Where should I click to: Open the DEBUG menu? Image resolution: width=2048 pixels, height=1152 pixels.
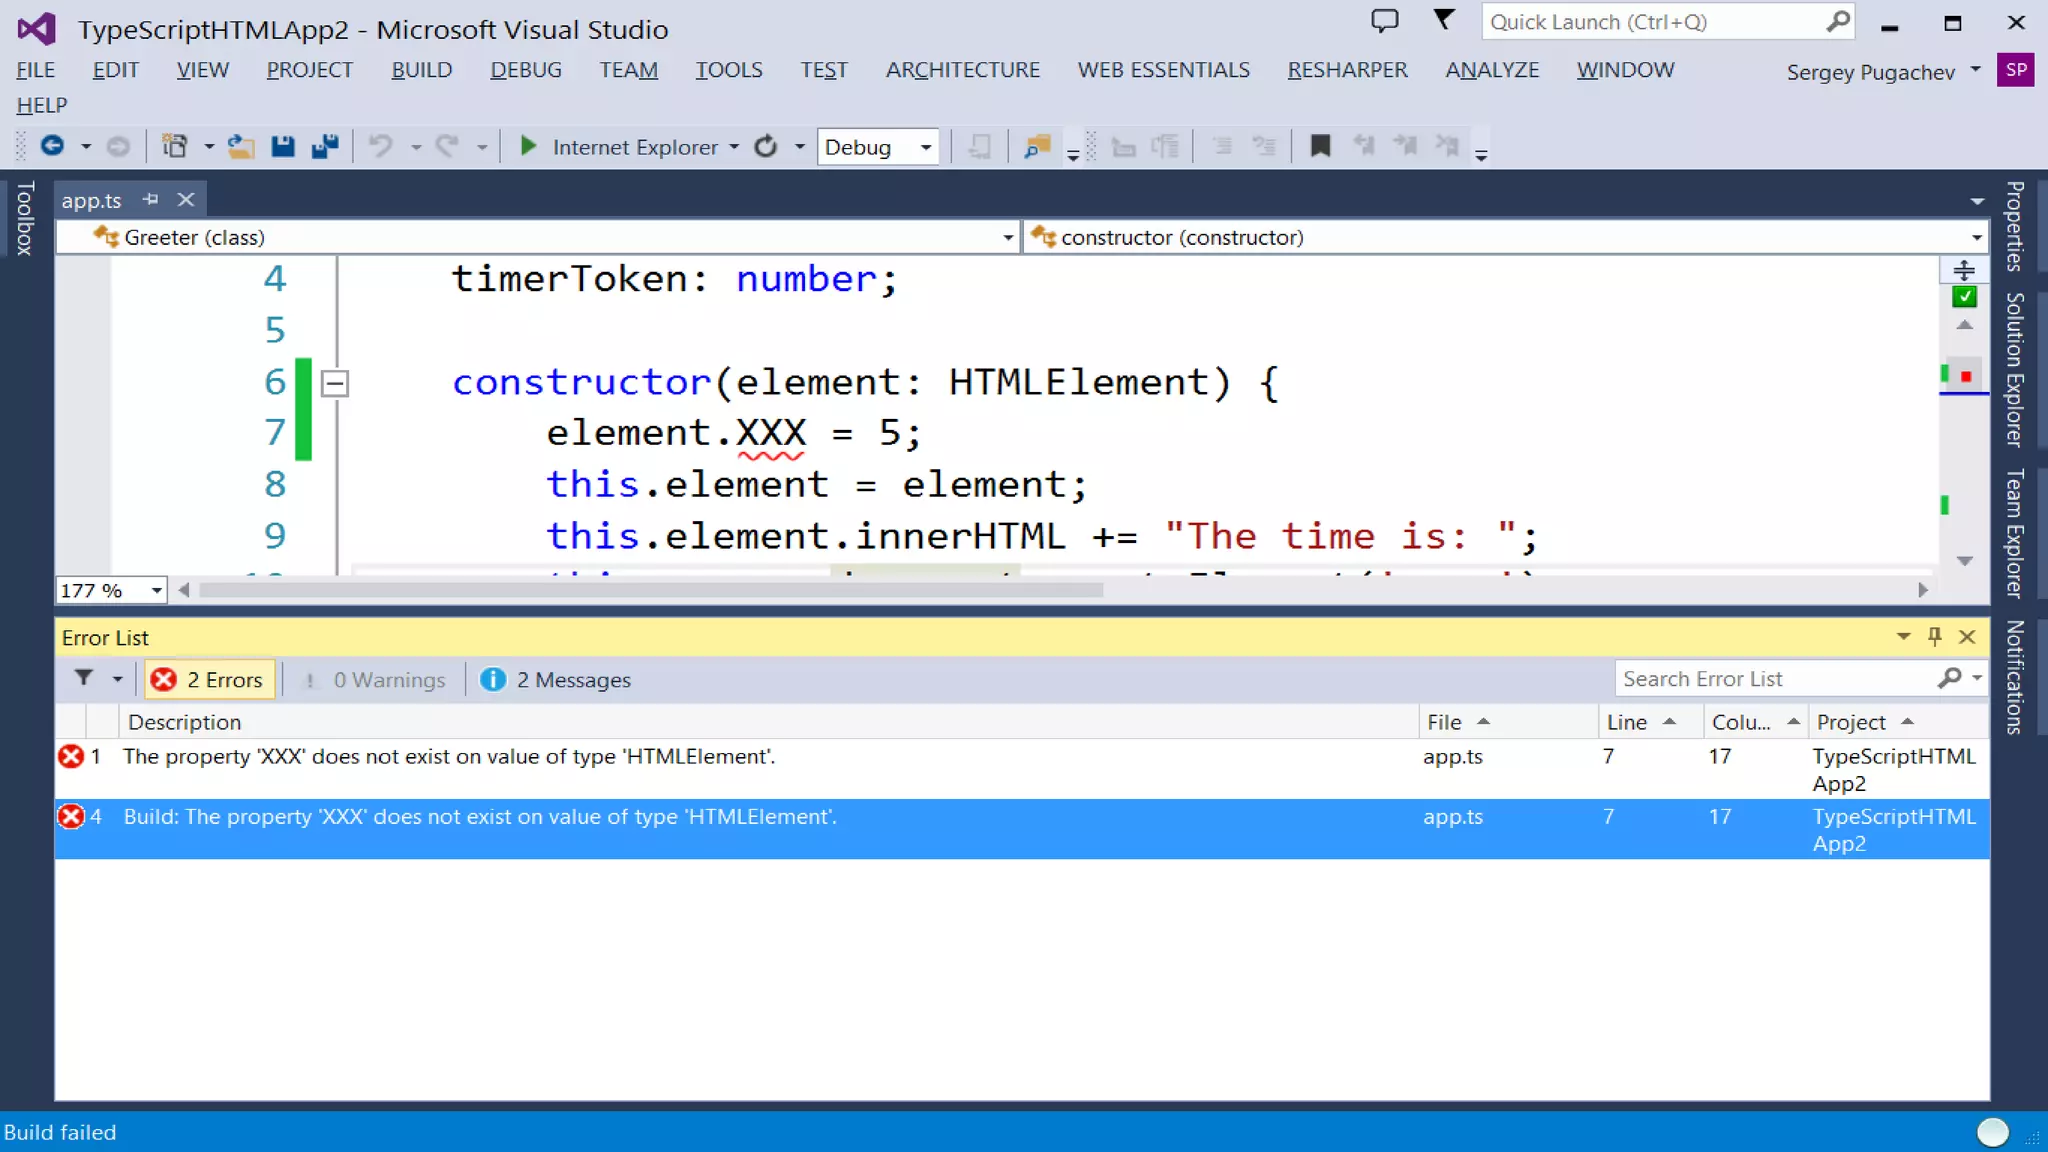526,70
